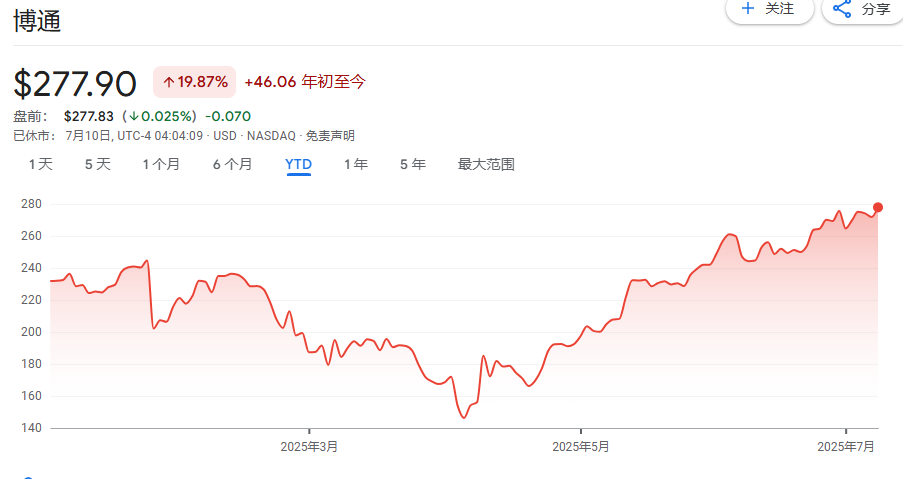The height and width of the screenshot is (479, 903).
Task: Click the red endpoint dot on the chart
Action: [x=878, y=207]
